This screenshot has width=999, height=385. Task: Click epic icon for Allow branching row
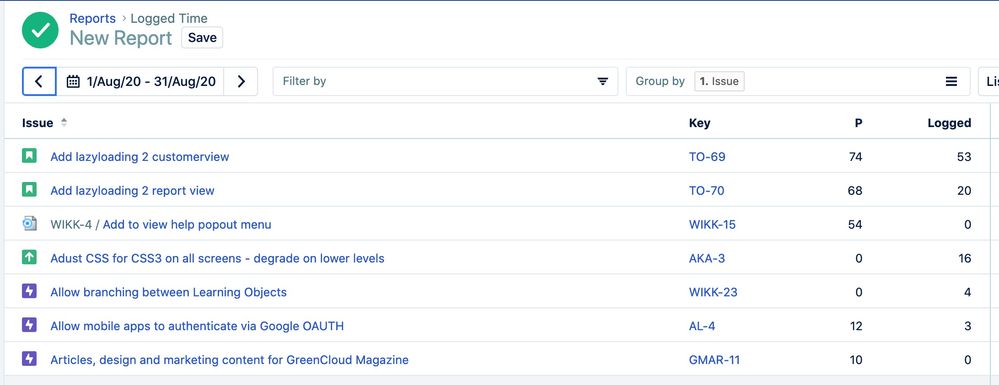pyautogui.click(x=29, y=291)
